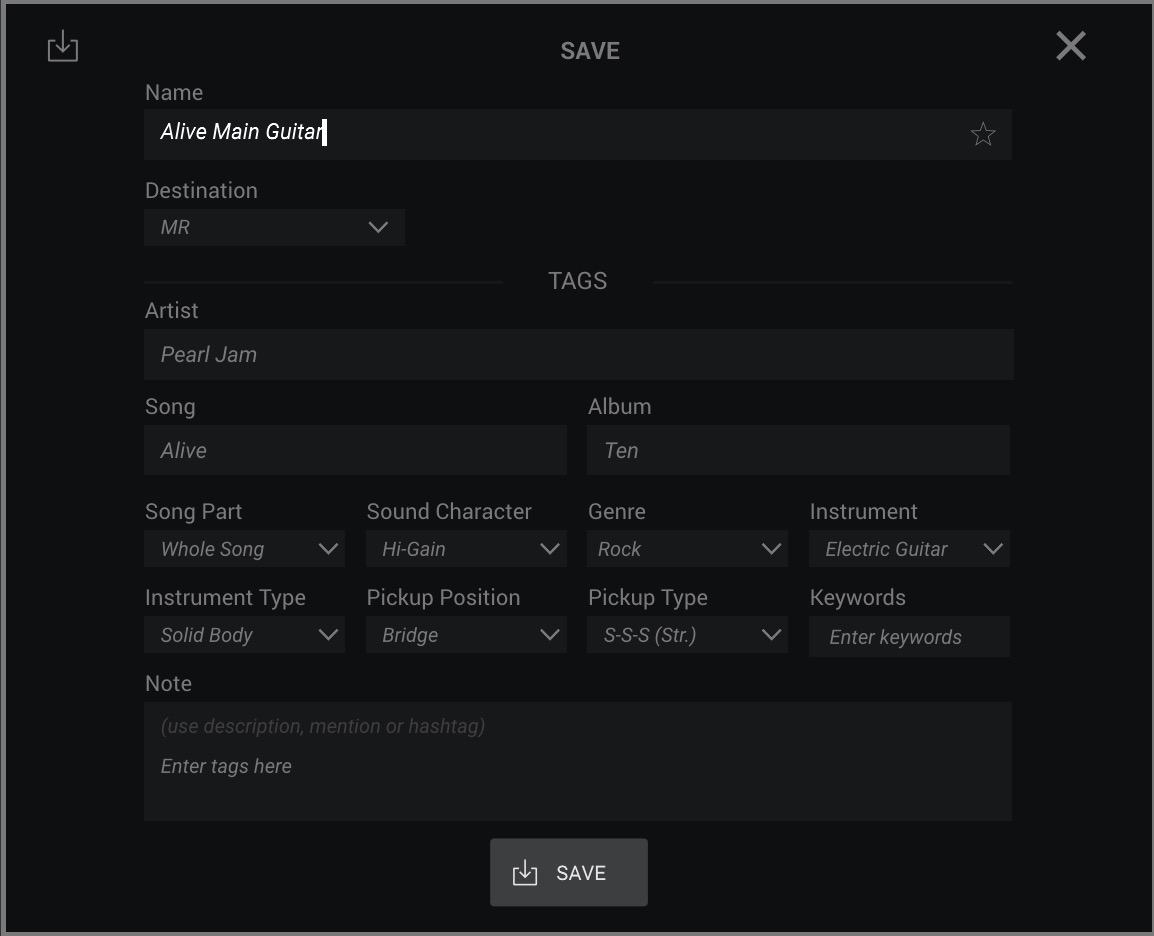Click the save-to-disk icon in top-left corner

[63, 46]
